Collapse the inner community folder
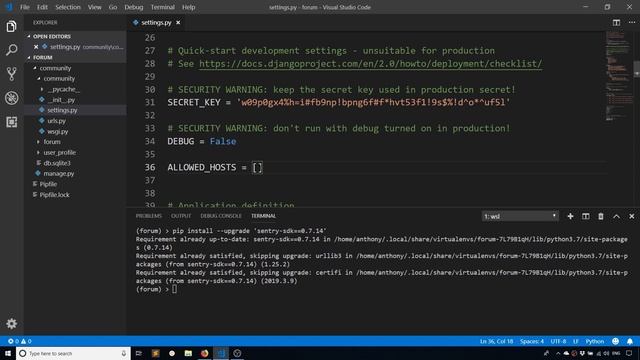 (59, 78)
